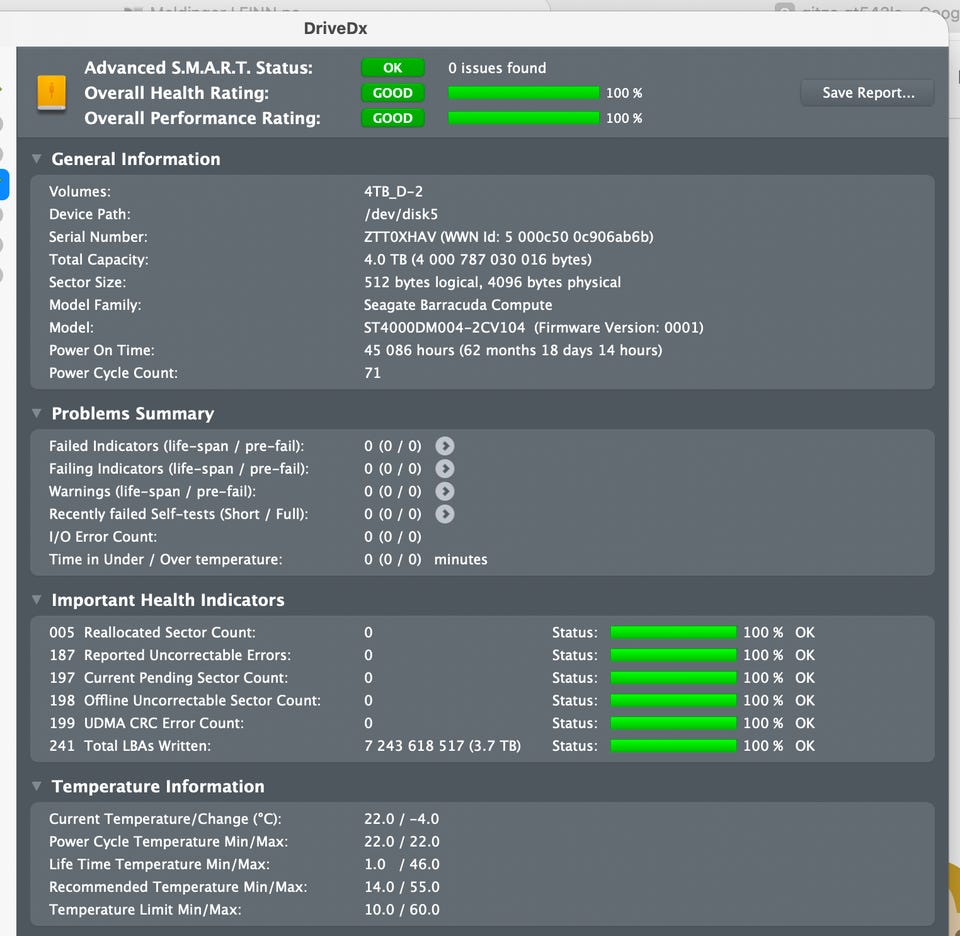The height and width of the screenshot is (936, 960).
Task: Click the Save Report button
Action: 868,93
